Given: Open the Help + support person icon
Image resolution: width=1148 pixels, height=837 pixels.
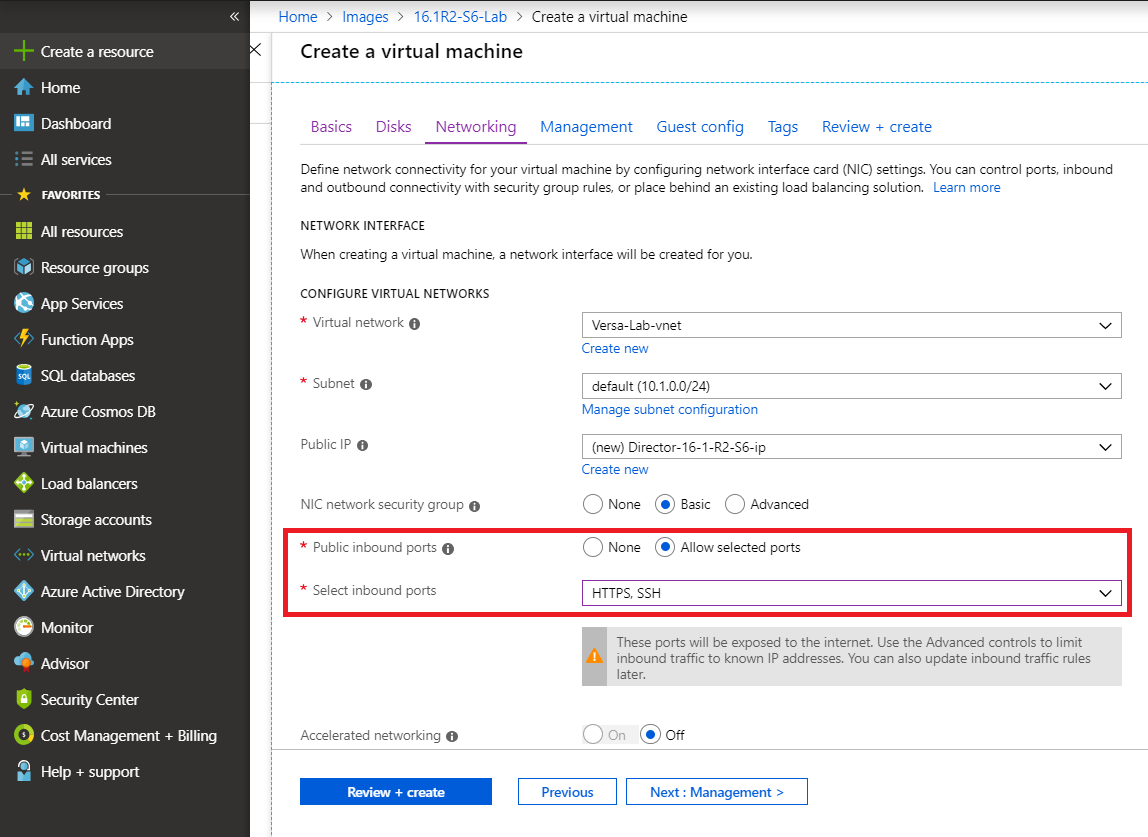Looking at the screenshot, I should tap(23, 771).
